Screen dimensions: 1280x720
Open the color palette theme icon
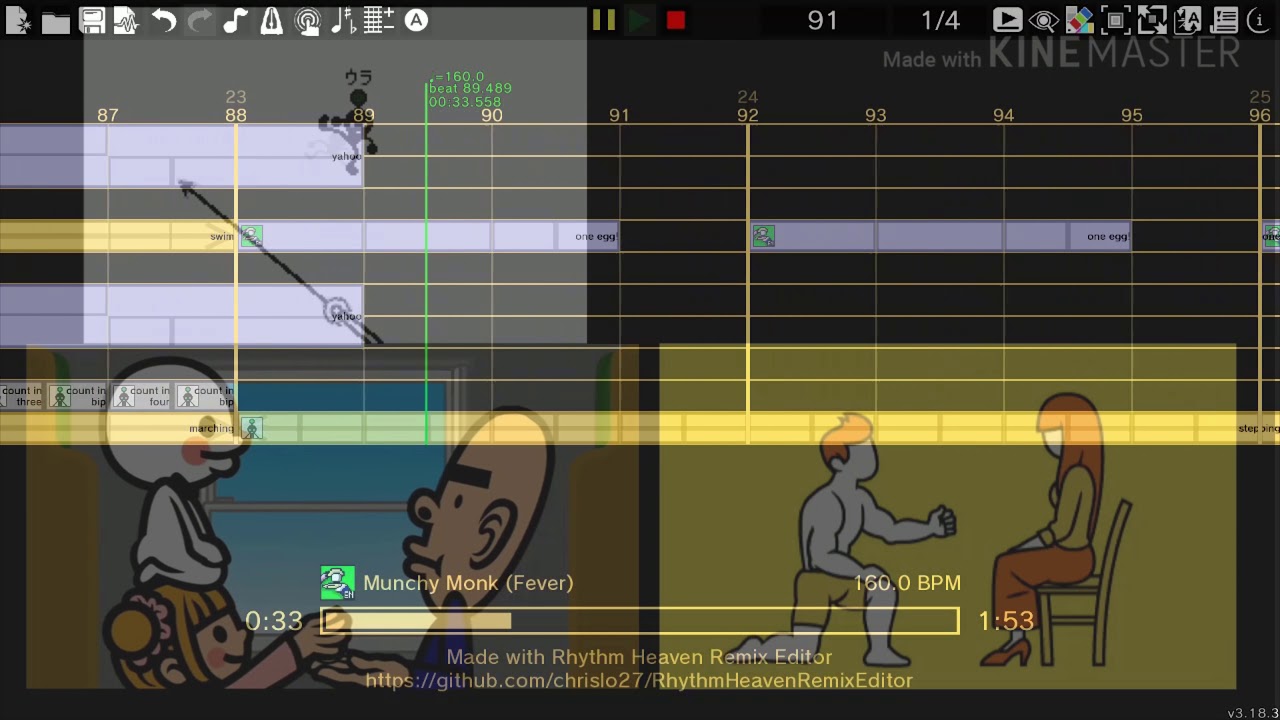[x=1080, y=20]
